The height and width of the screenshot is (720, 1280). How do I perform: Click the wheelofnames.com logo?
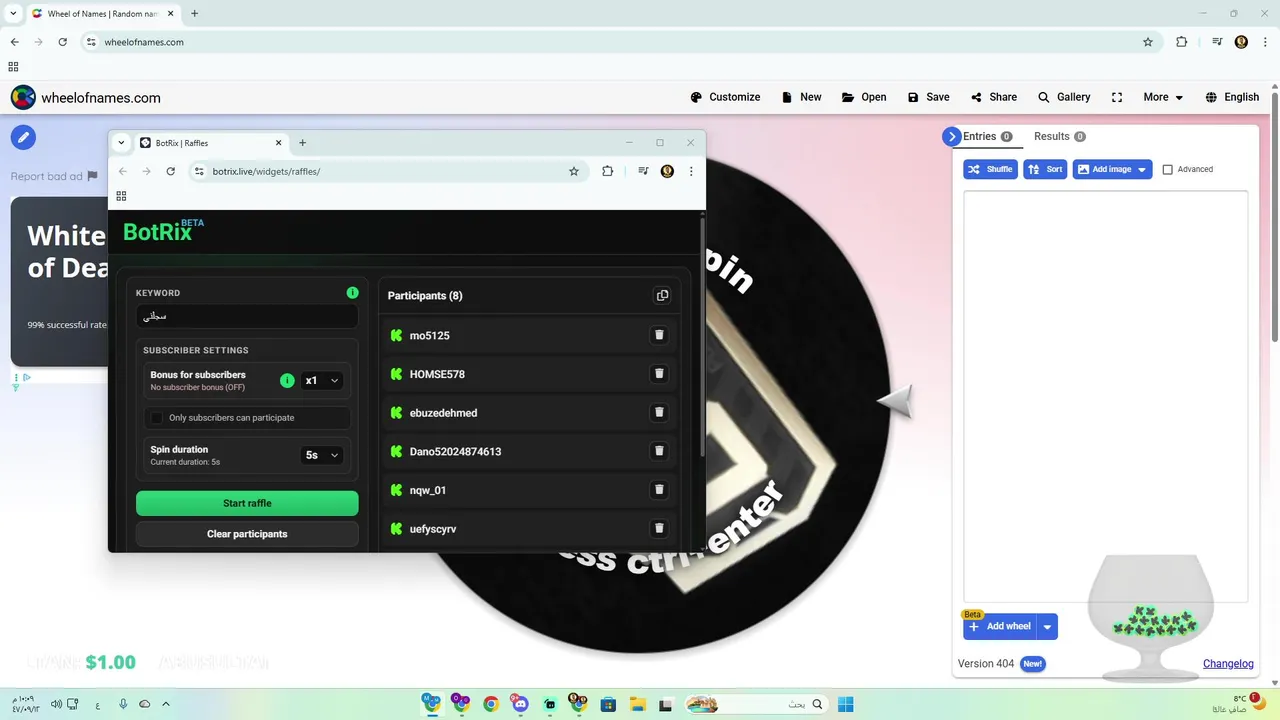click(x=85, y=97)
